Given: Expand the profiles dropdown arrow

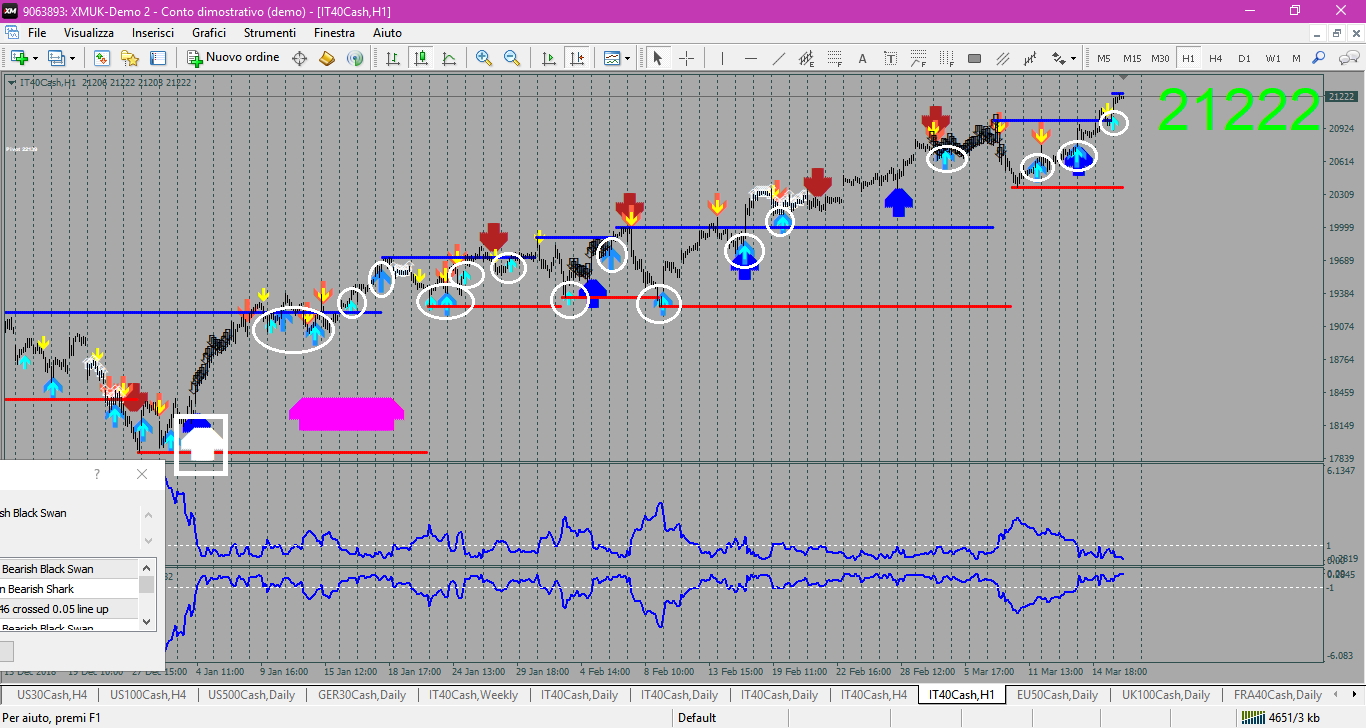Looking at the screenshot, I should click(72, 58).
